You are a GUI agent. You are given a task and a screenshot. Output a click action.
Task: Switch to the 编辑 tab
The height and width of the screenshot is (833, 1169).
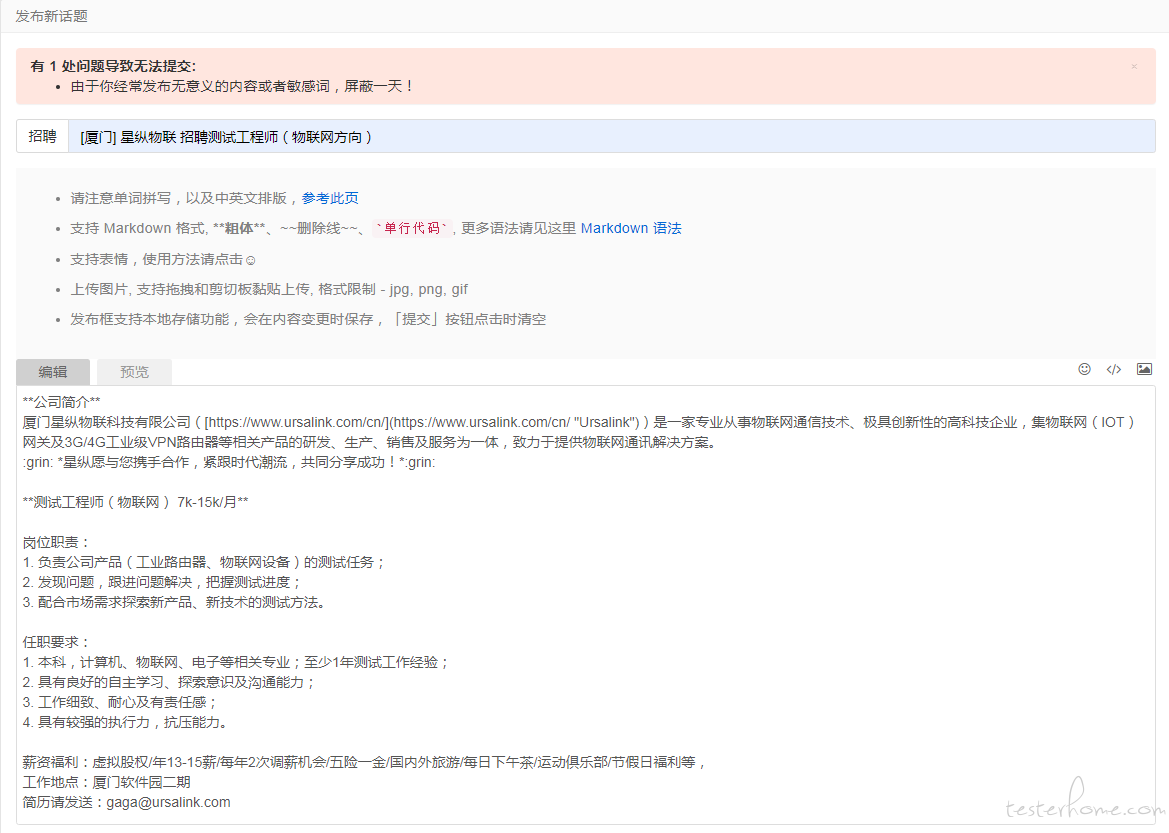[x=53, y=371]
